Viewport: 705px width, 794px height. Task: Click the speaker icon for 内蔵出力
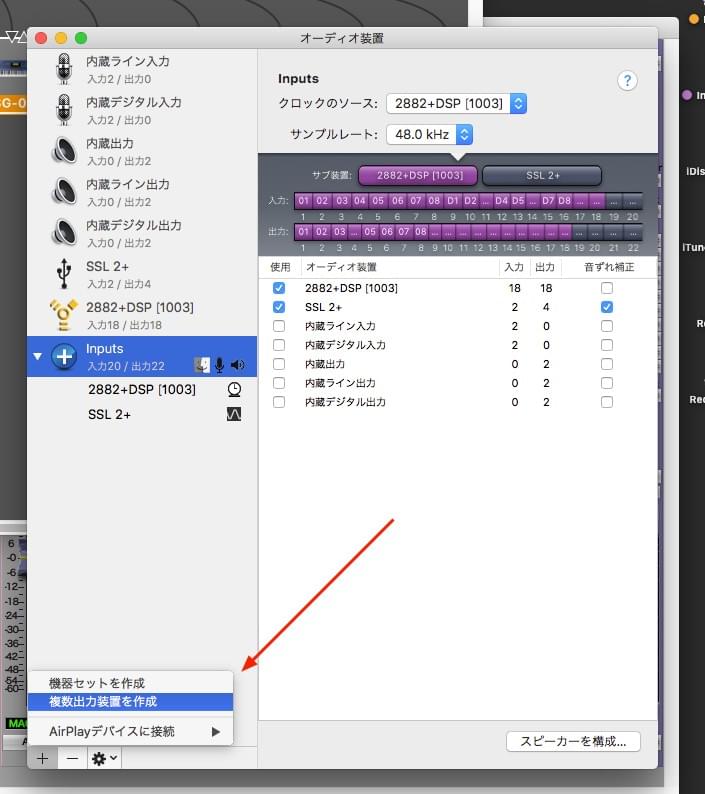tap(64, 150)
